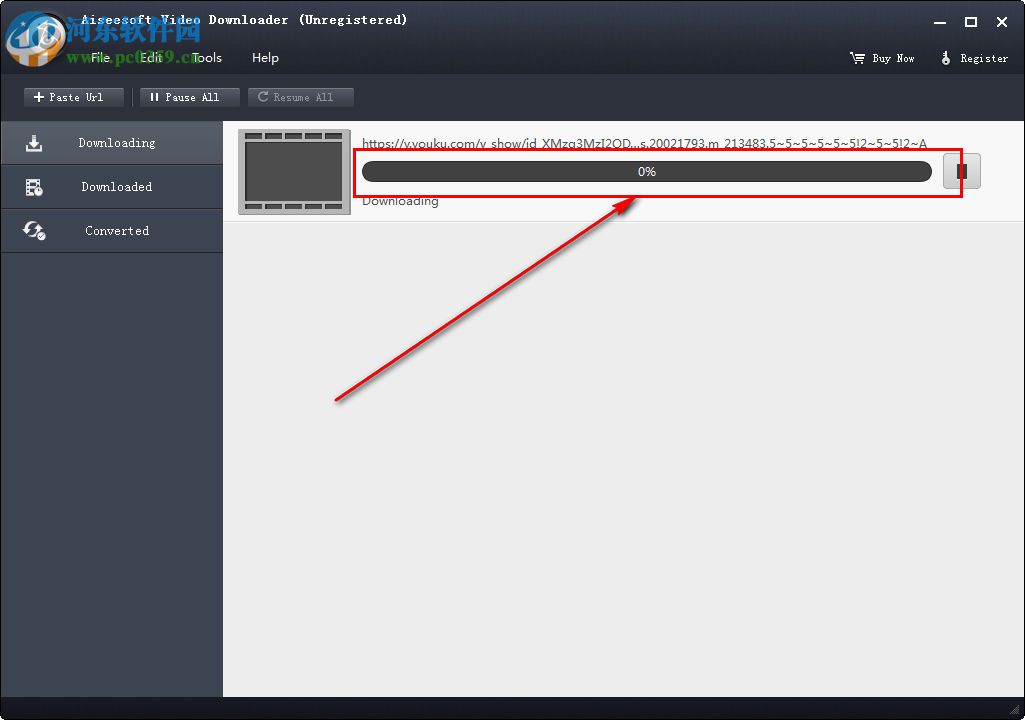
Task: Select the film strip video thumbnail
Action: [294, 171]
